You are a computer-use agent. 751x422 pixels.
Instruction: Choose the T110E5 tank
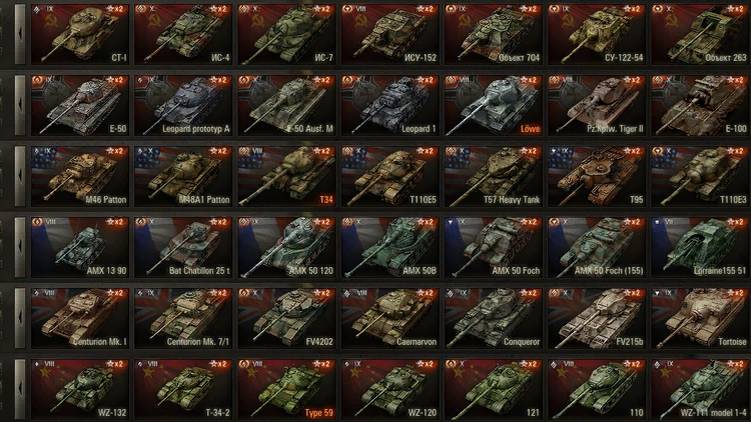(x=390, y=176)
